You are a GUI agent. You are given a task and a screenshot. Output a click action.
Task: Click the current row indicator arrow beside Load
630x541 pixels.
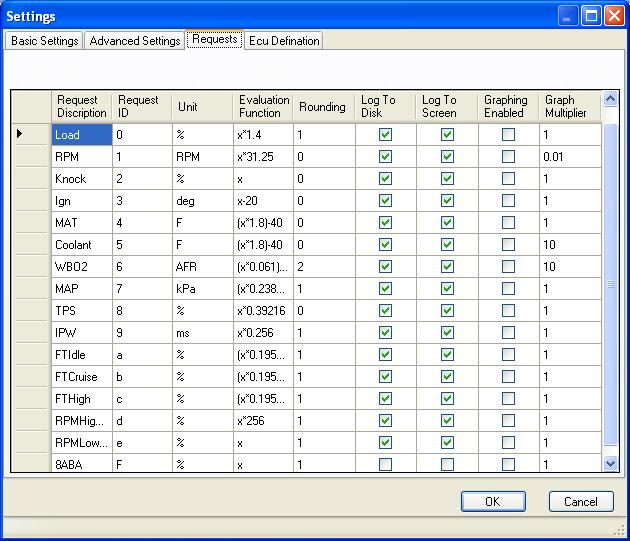click(19, 134)
